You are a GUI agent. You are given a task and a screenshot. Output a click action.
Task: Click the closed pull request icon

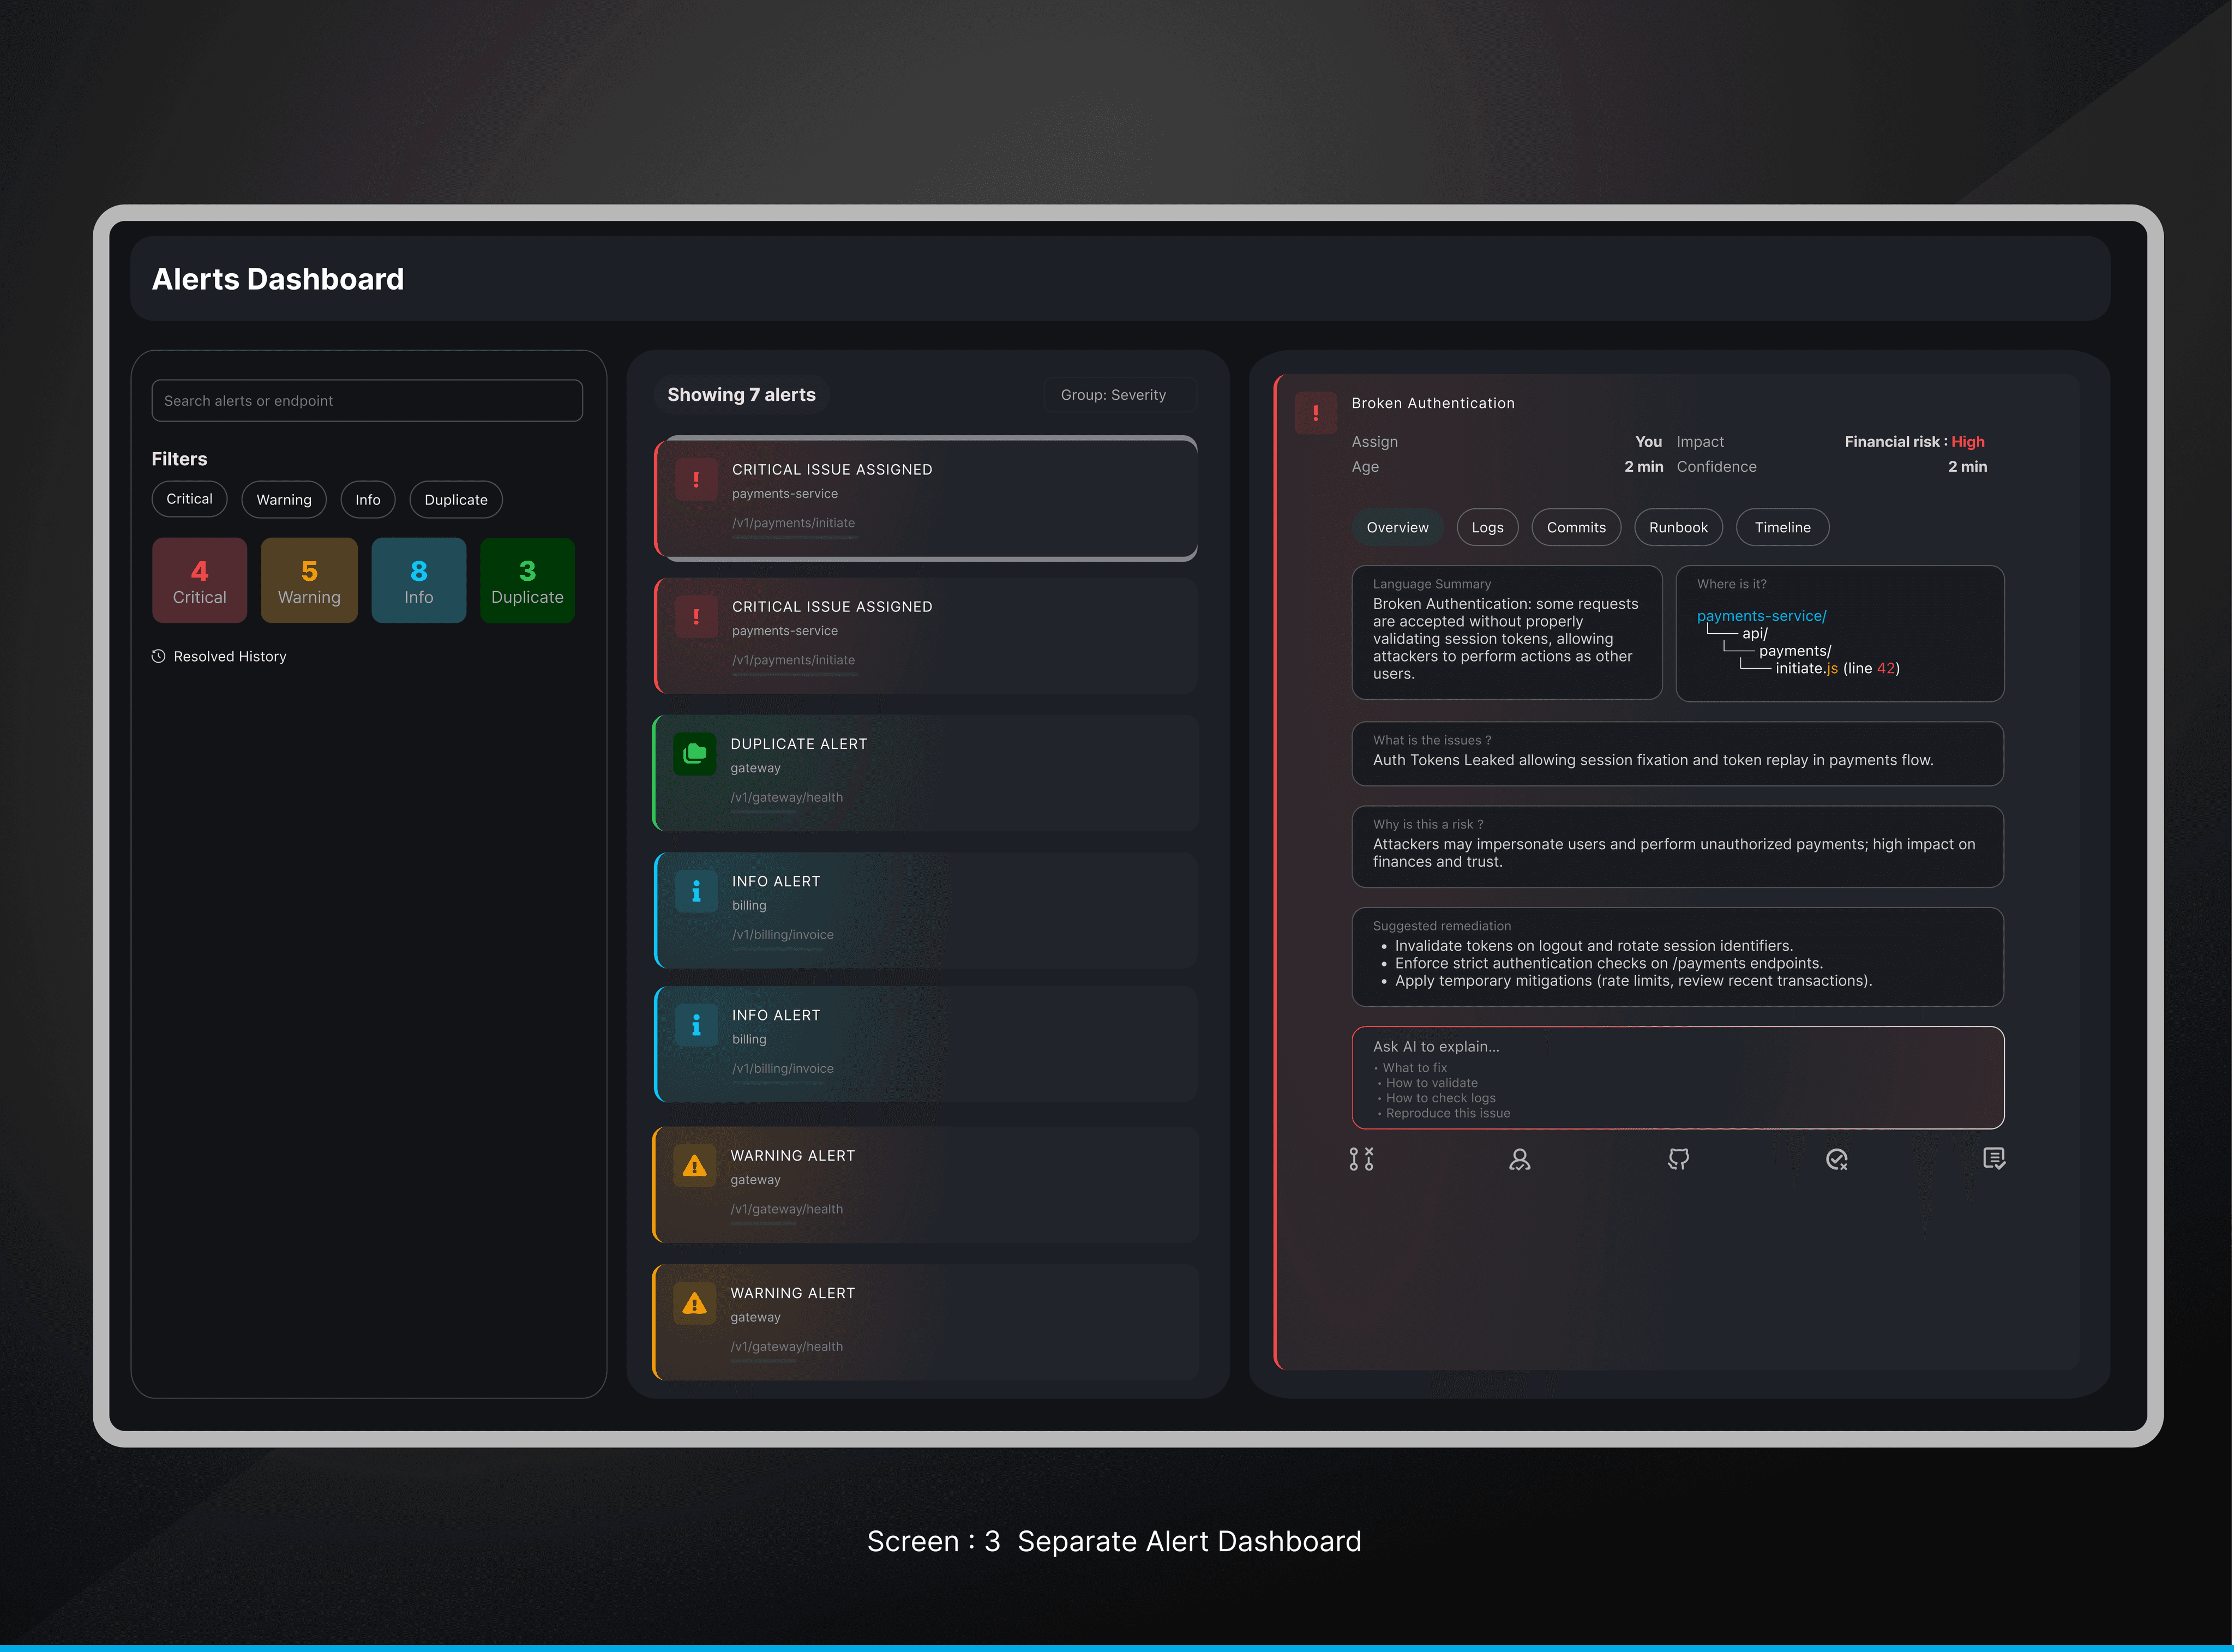pos(1361,1159)
